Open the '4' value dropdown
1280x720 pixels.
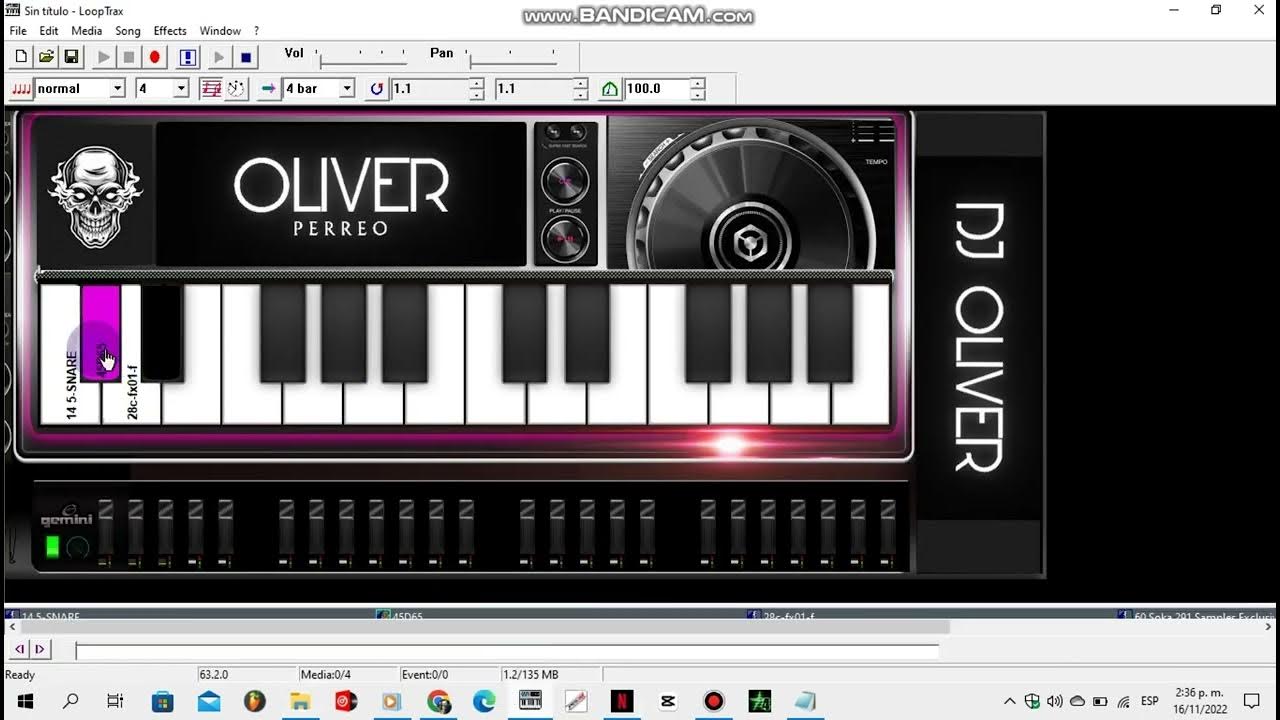pos(181,89)
